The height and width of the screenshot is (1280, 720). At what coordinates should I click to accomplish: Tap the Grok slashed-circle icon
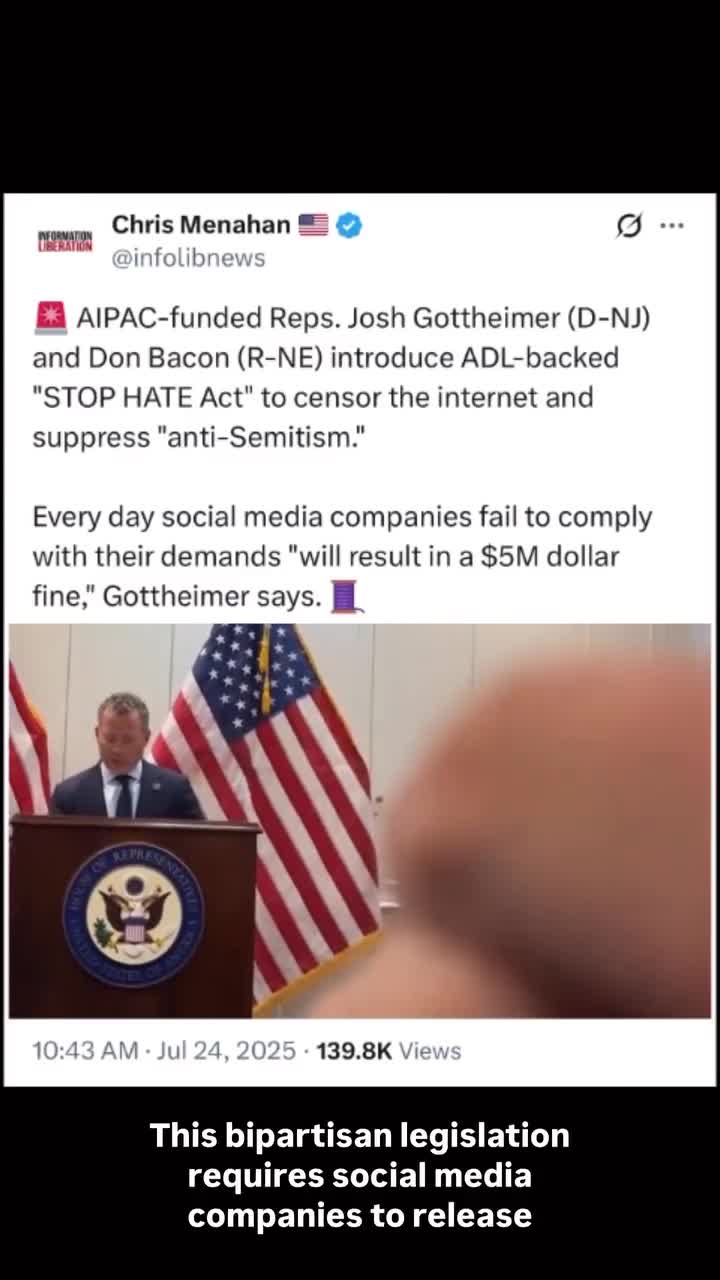628,227
